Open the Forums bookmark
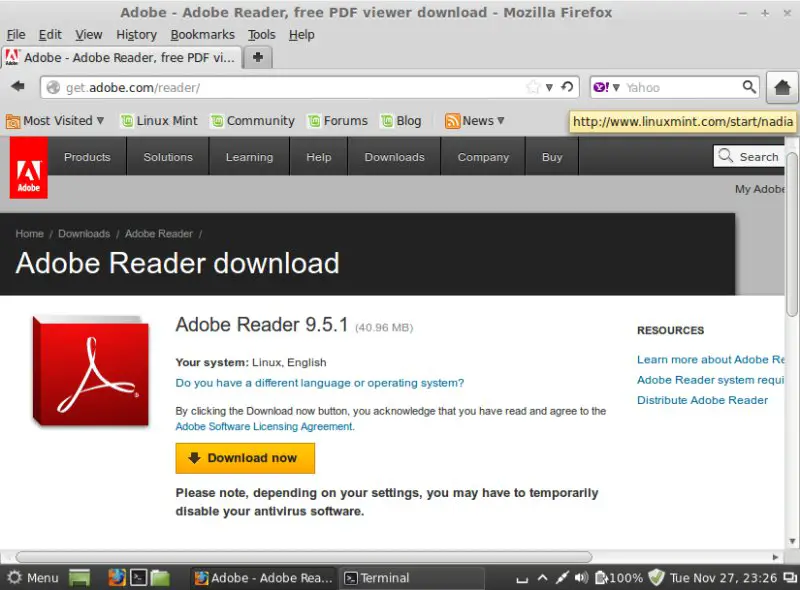The height and width of the screenshot is (590, 800). [x=338, y=121]
